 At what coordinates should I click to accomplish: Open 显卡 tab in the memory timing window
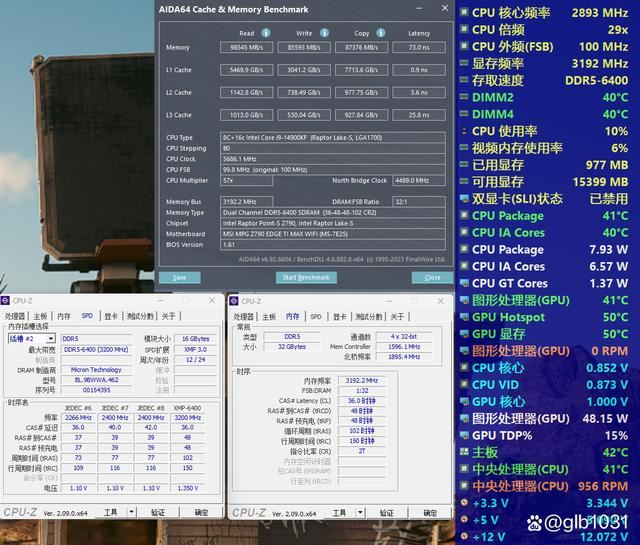click(x=339, y=316)
